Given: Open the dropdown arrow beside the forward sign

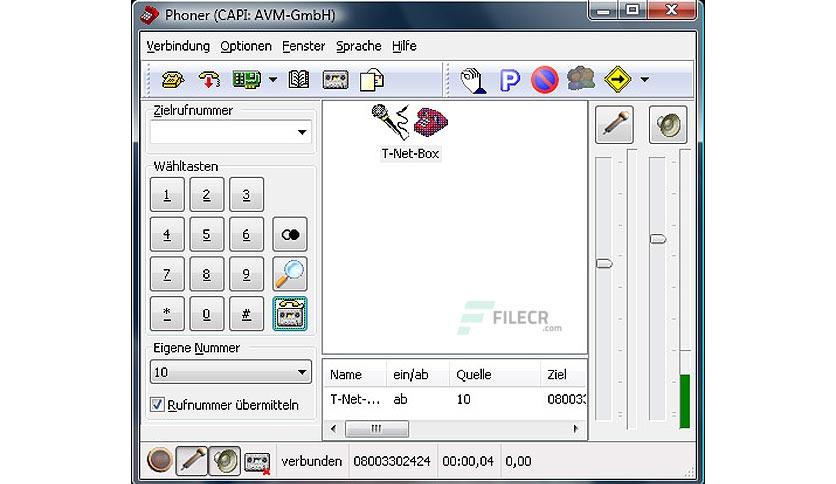Looking at the screenshot, I should click(645, 80).
